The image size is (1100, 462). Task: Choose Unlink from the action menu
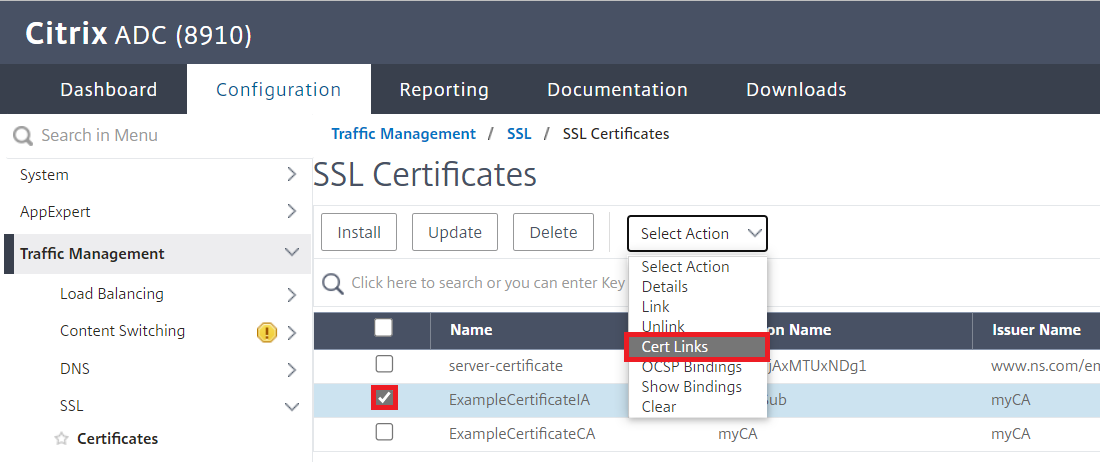pos(697,326)
